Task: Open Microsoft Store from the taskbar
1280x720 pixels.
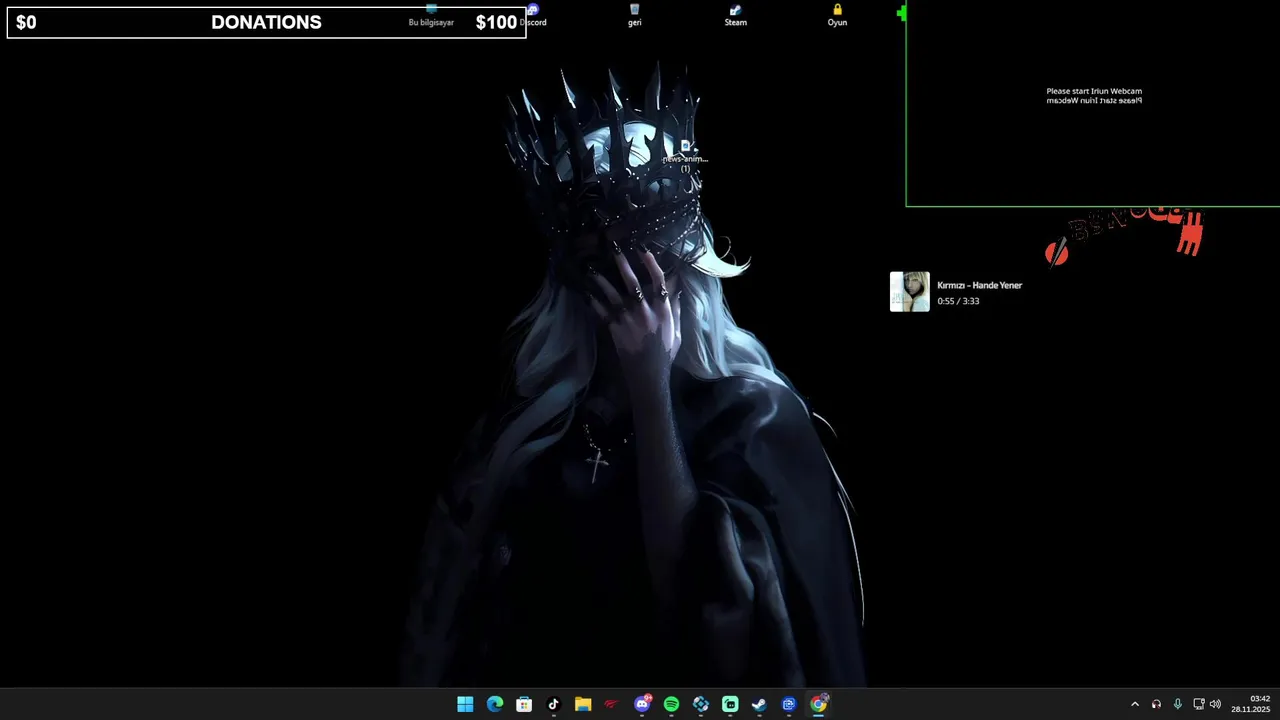Action: pyautogui.click(x=524, y=704)
